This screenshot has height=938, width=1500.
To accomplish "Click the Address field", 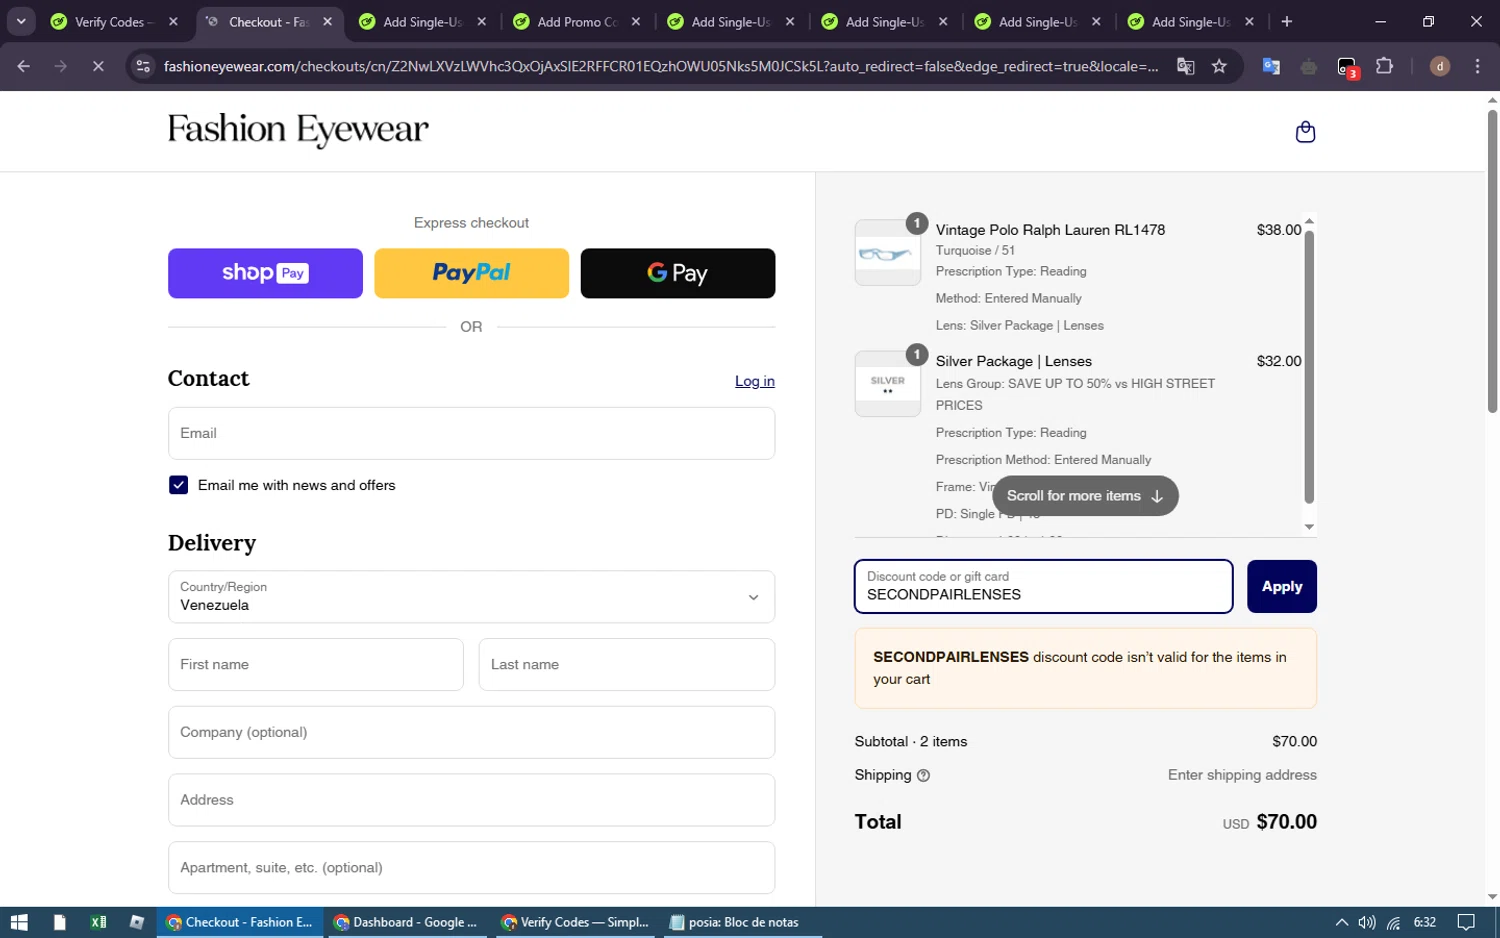I will (x=471, y=800).
